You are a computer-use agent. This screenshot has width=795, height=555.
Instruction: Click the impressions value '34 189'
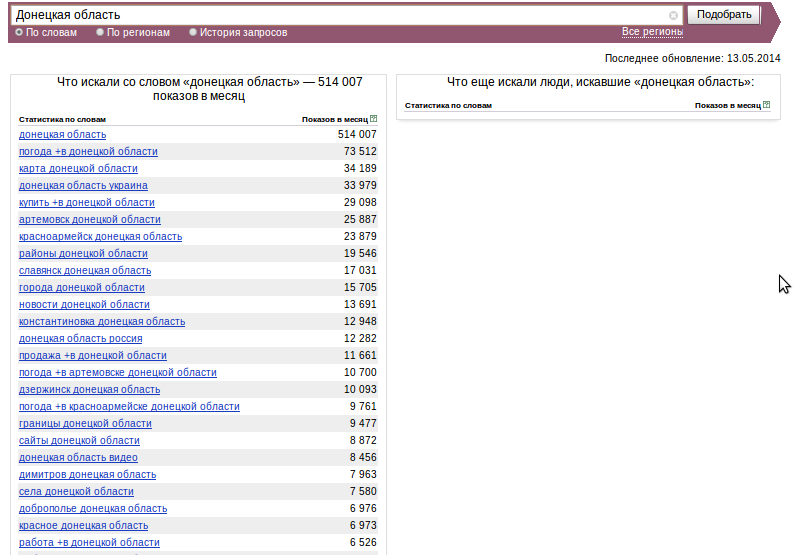pyautogui.click(x=360, y=168)
